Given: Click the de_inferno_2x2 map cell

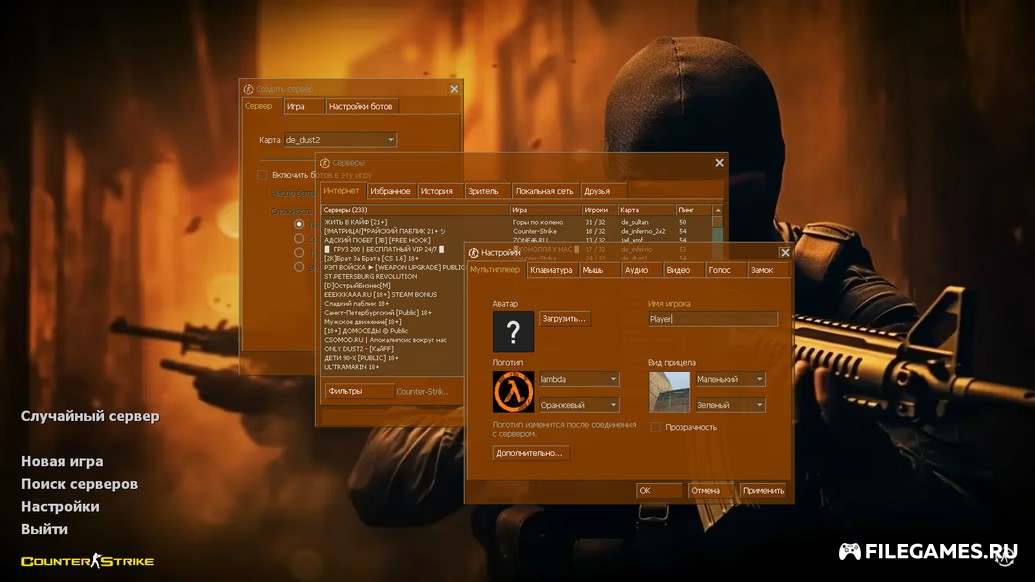Looking at the screenshot, I should tap(643, 232).
